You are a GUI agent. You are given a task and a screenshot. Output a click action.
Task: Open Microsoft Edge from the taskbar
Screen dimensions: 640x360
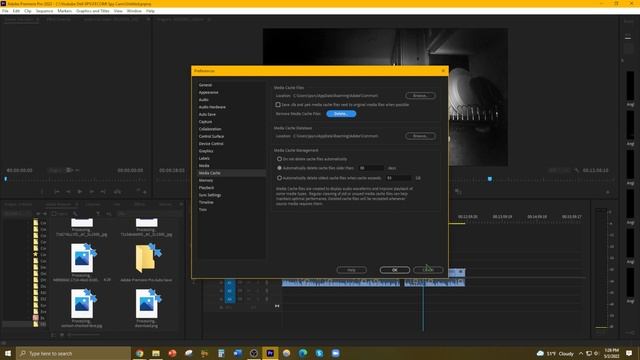coord(303,353)
